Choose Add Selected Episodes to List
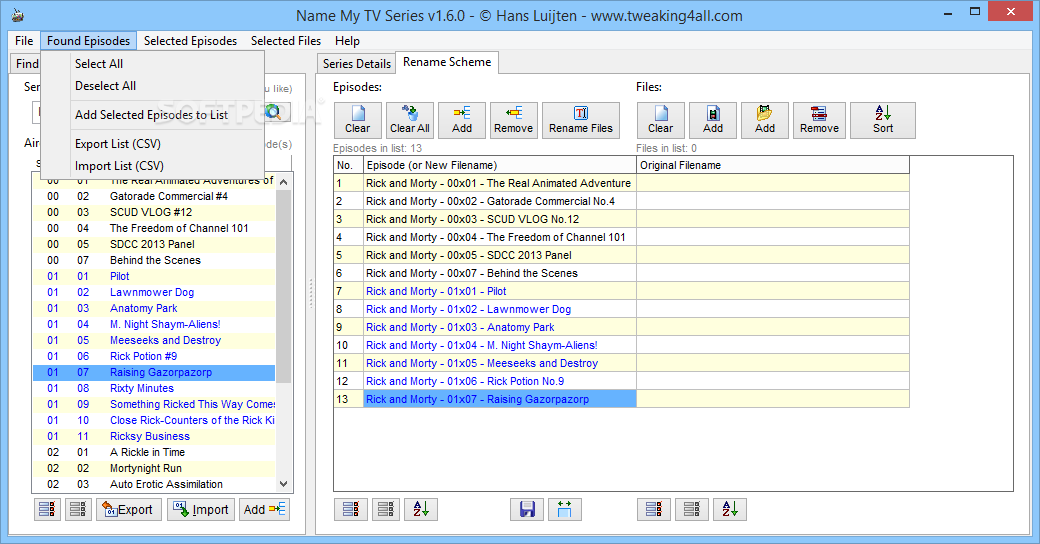1040x544 pixels. 153,115
